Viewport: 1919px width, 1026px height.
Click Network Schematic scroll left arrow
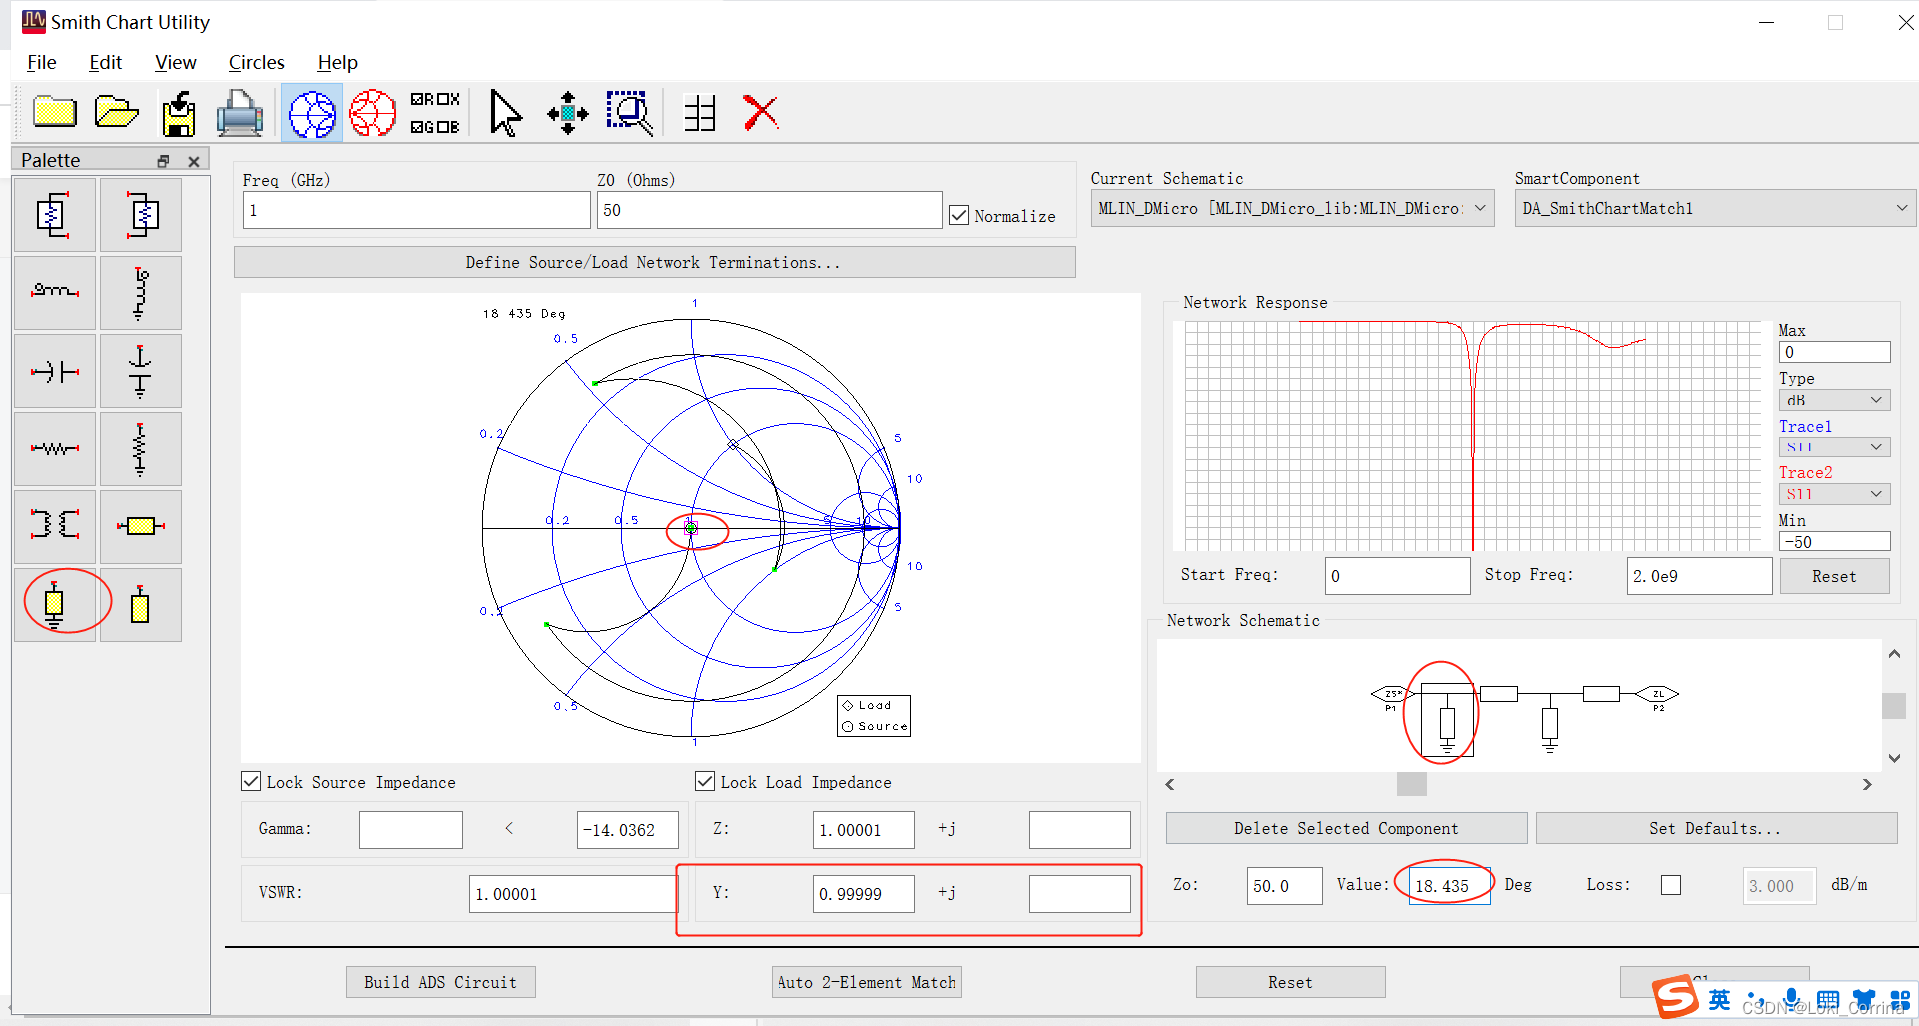[x=1170, y=785]
